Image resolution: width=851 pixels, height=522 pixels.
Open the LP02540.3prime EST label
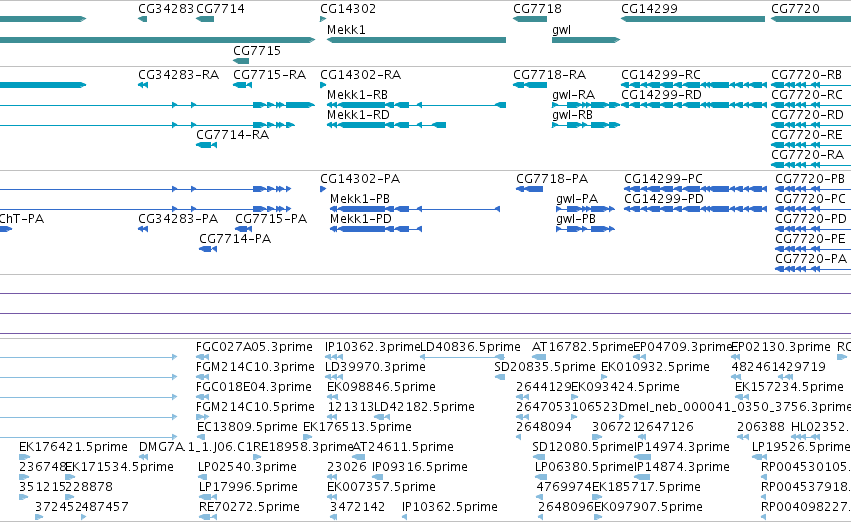(247, 467)
